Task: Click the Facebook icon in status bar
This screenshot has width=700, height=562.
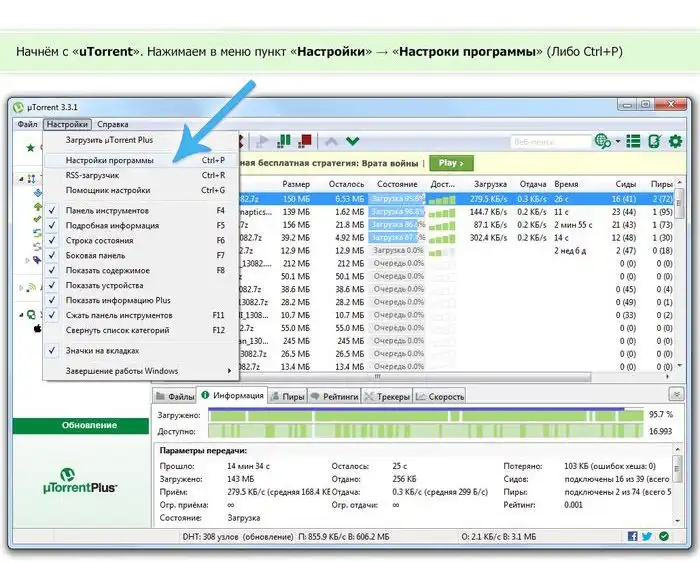Action: pyautogui.click(x=632, y=536)
